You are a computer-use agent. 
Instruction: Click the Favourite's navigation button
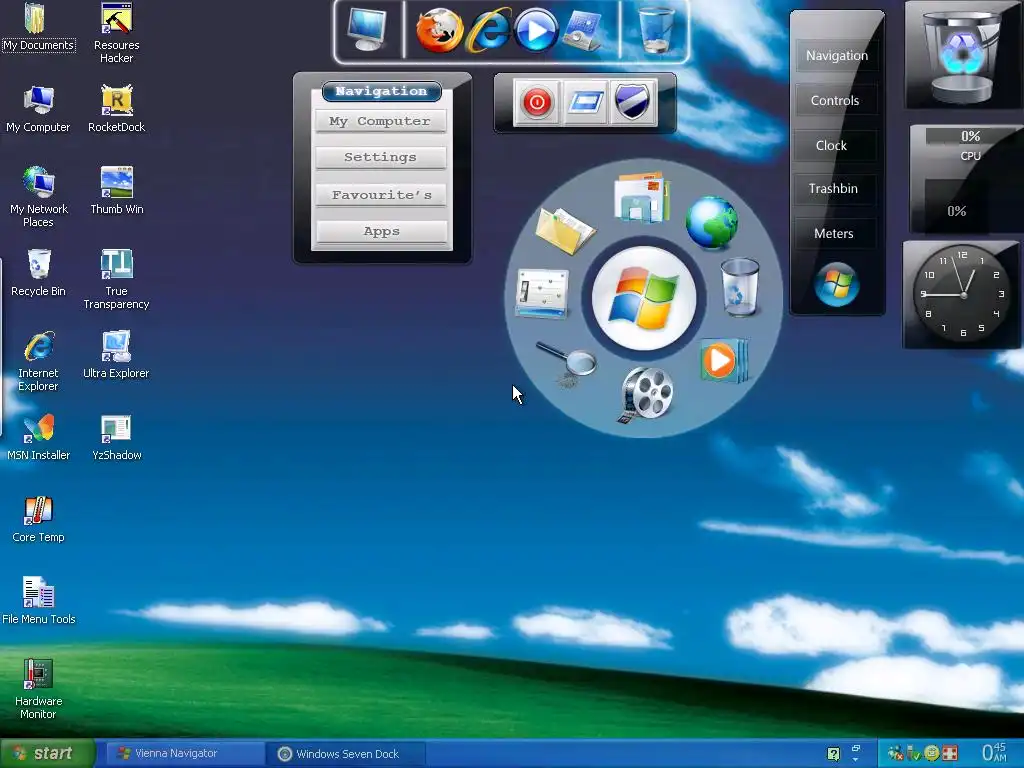381,195
